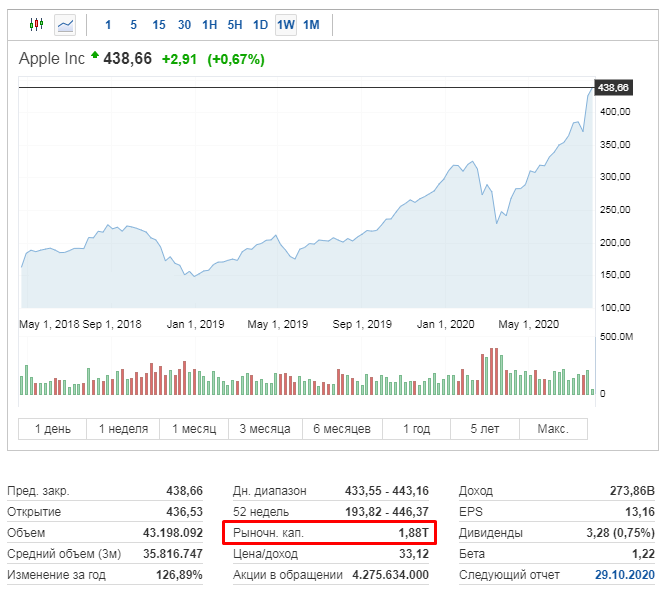This screenshot has height=590, width=666.
Task: Show the 3 месяца range
Action: [265, 429]
